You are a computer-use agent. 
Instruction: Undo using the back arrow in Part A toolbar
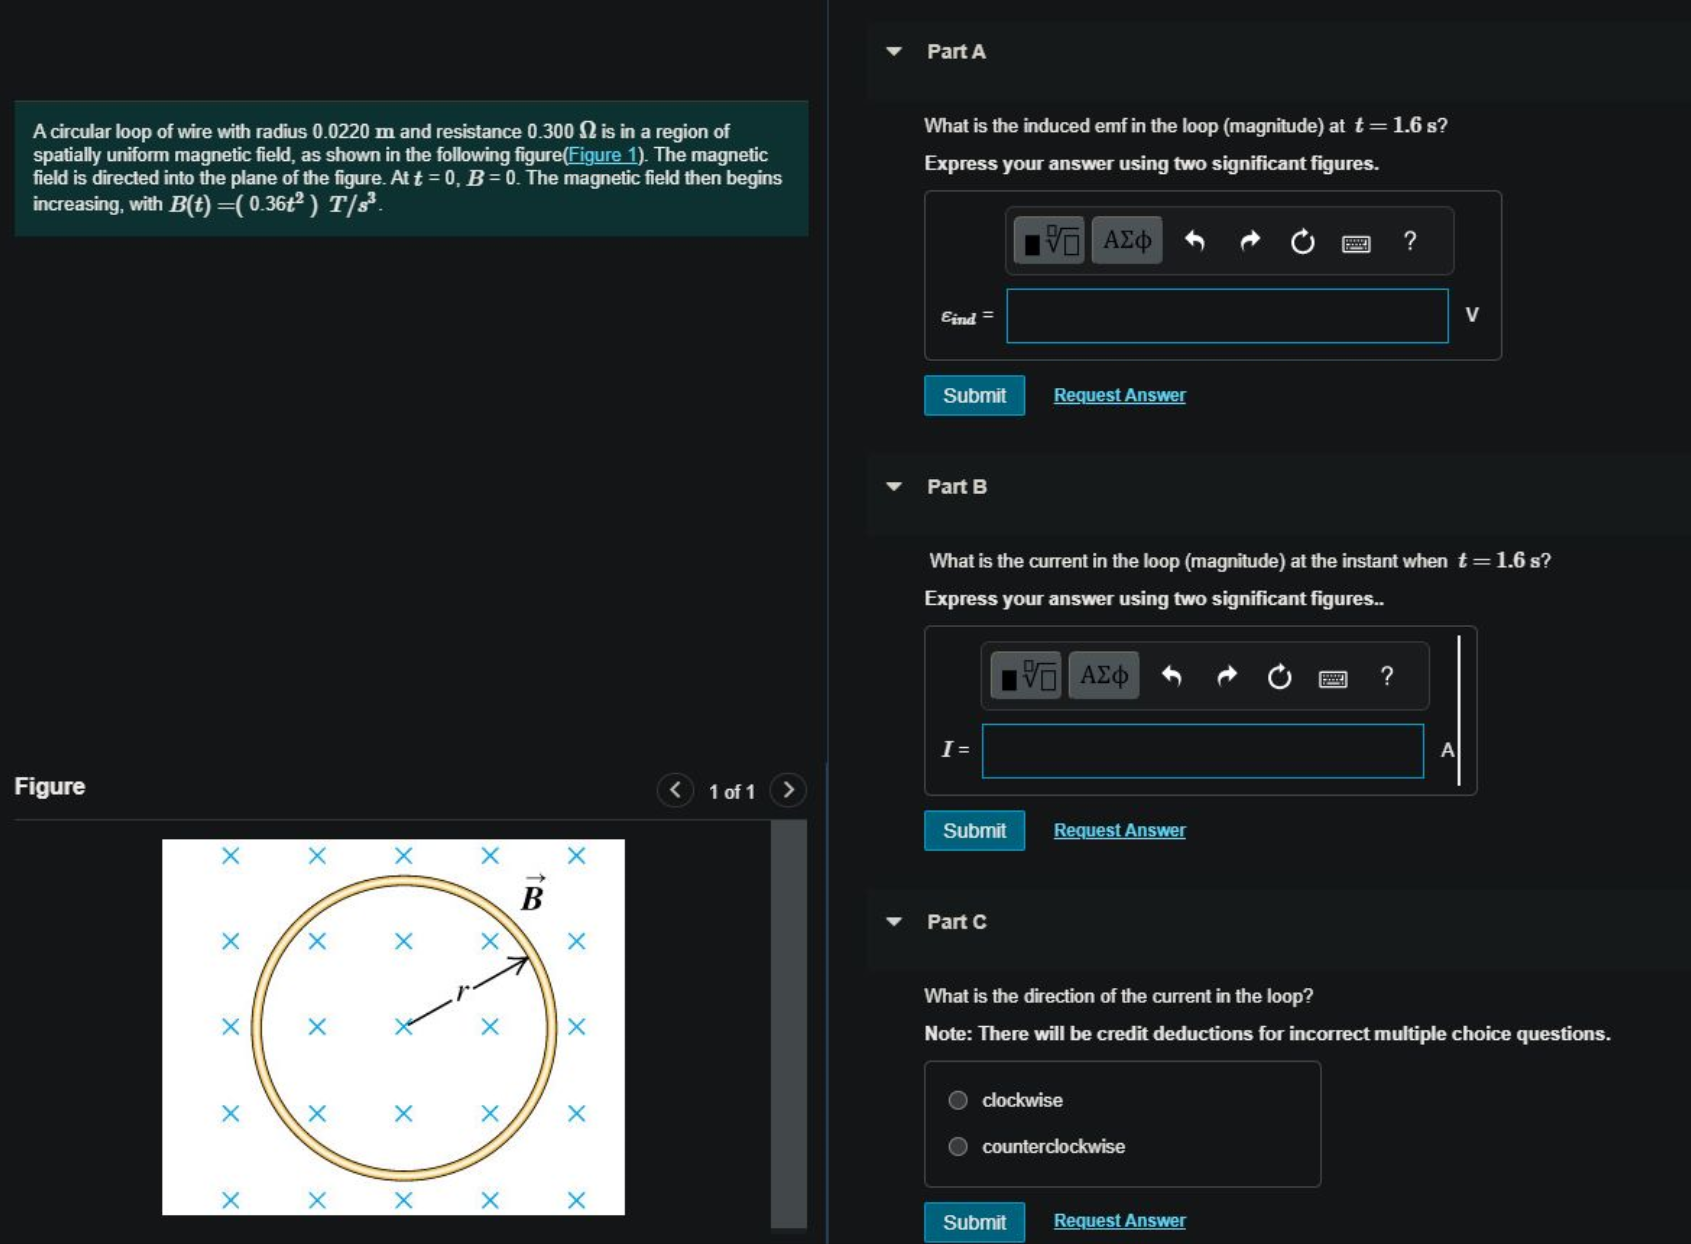coord(1196,240)
